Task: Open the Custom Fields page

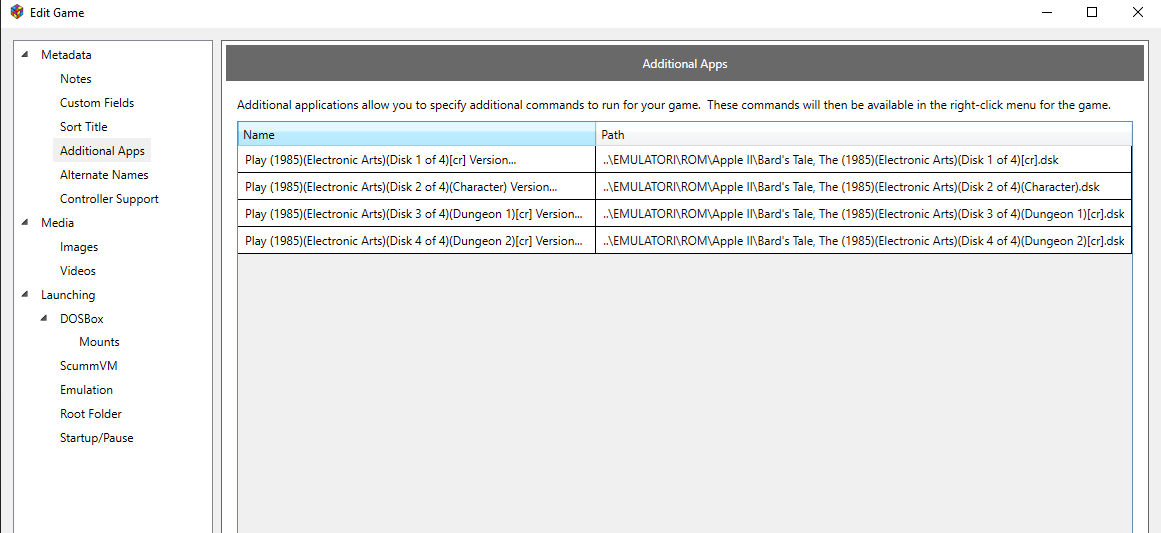Action: [97, 103]
